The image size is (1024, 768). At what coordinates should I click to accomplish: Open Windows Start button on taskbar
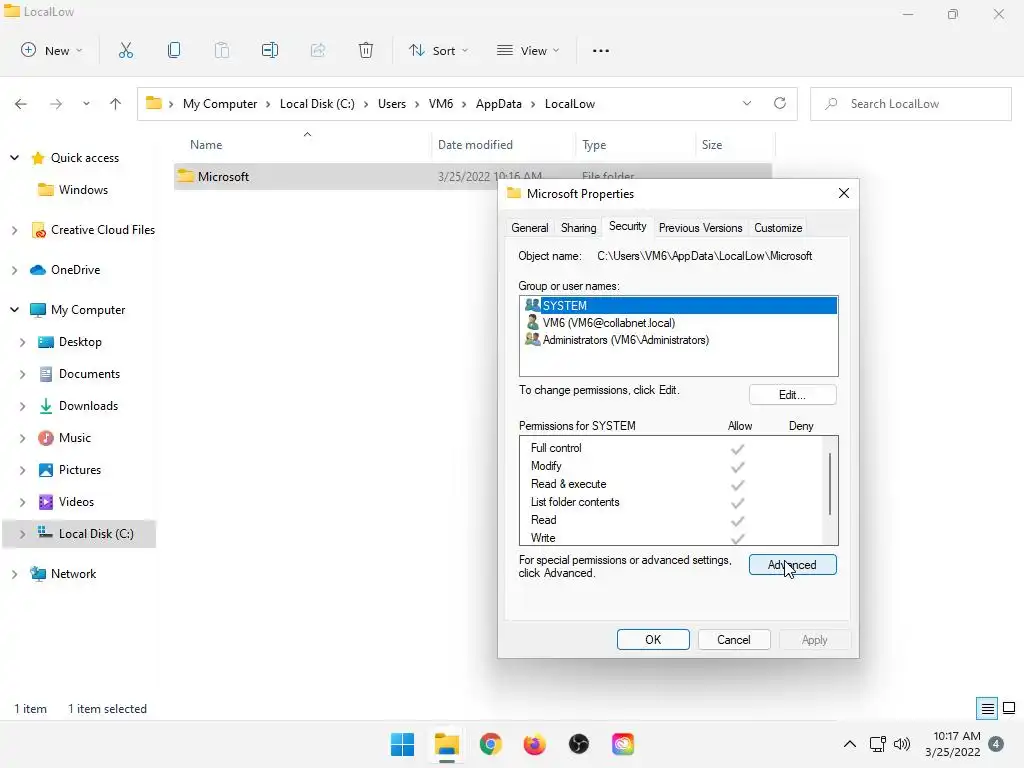coord(402,744)
